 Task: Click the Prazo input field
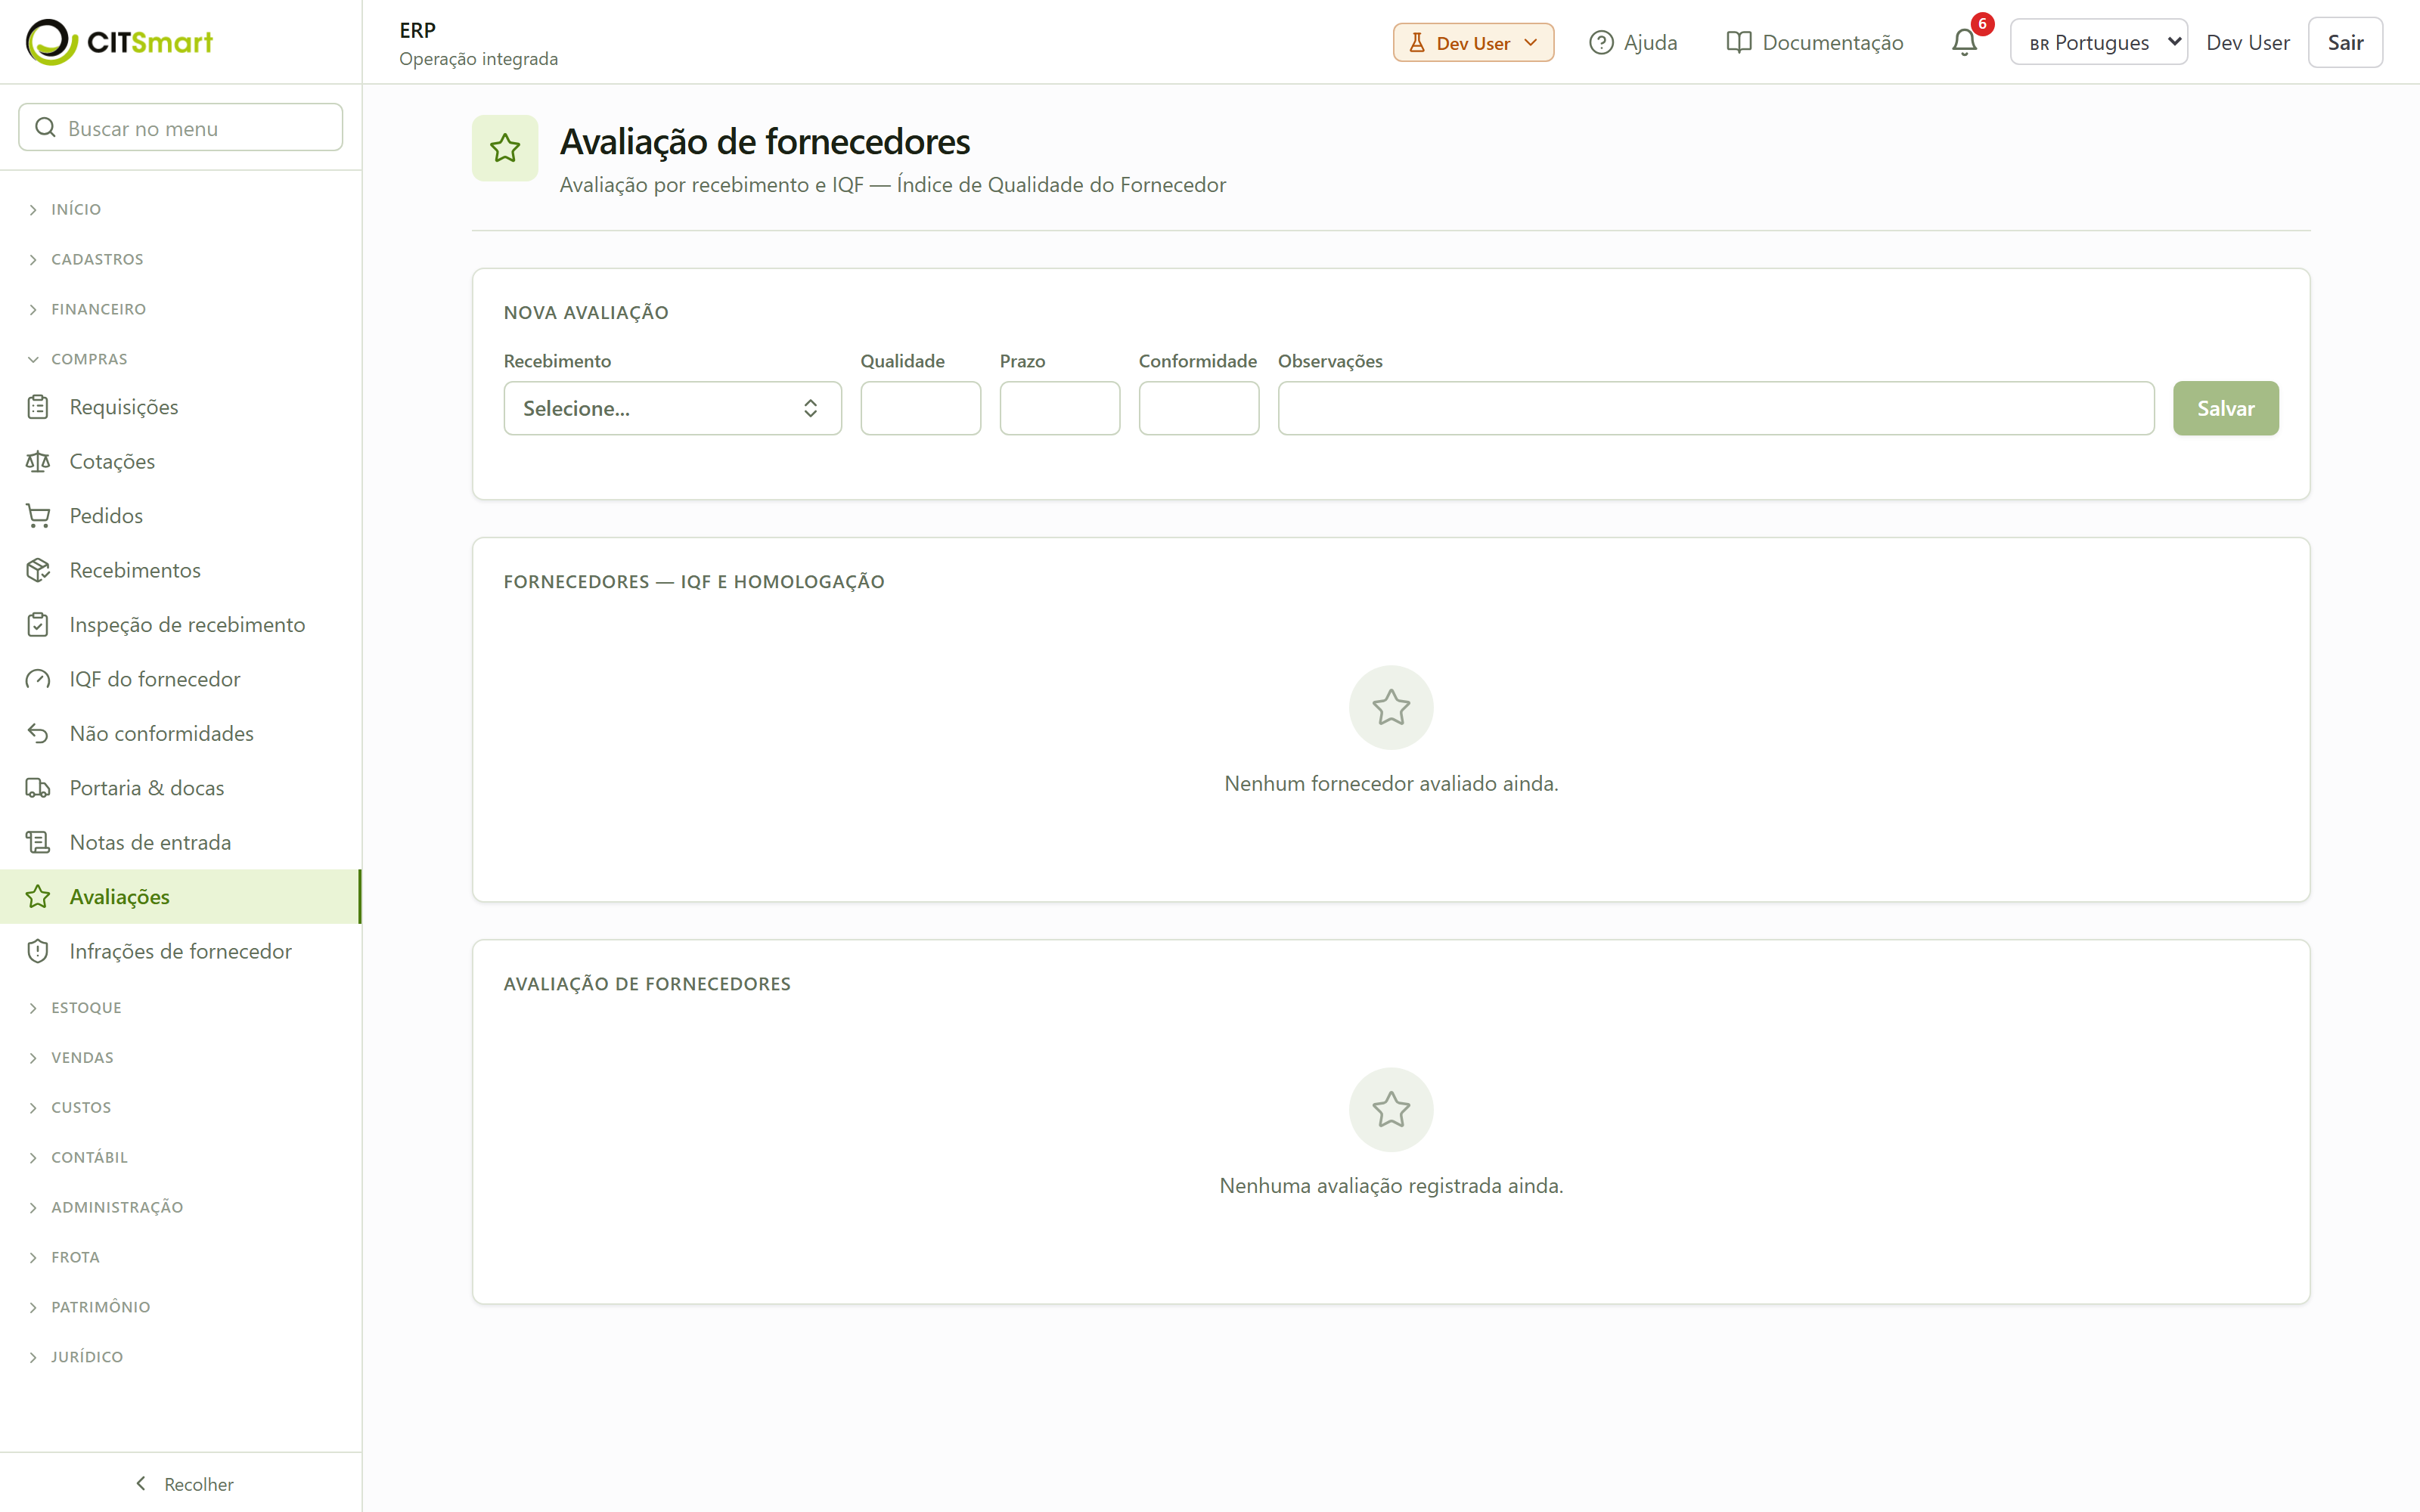pos(1059,408)
